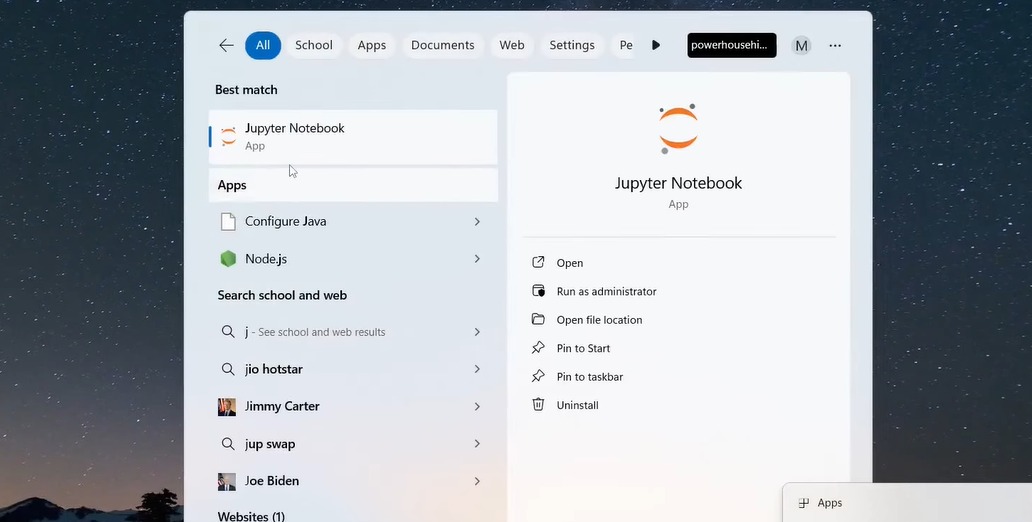Switch to the Apps filter tab
The height and width of the screenshot is (522, 1032).
pyautogui.click(x=372, y=45)
